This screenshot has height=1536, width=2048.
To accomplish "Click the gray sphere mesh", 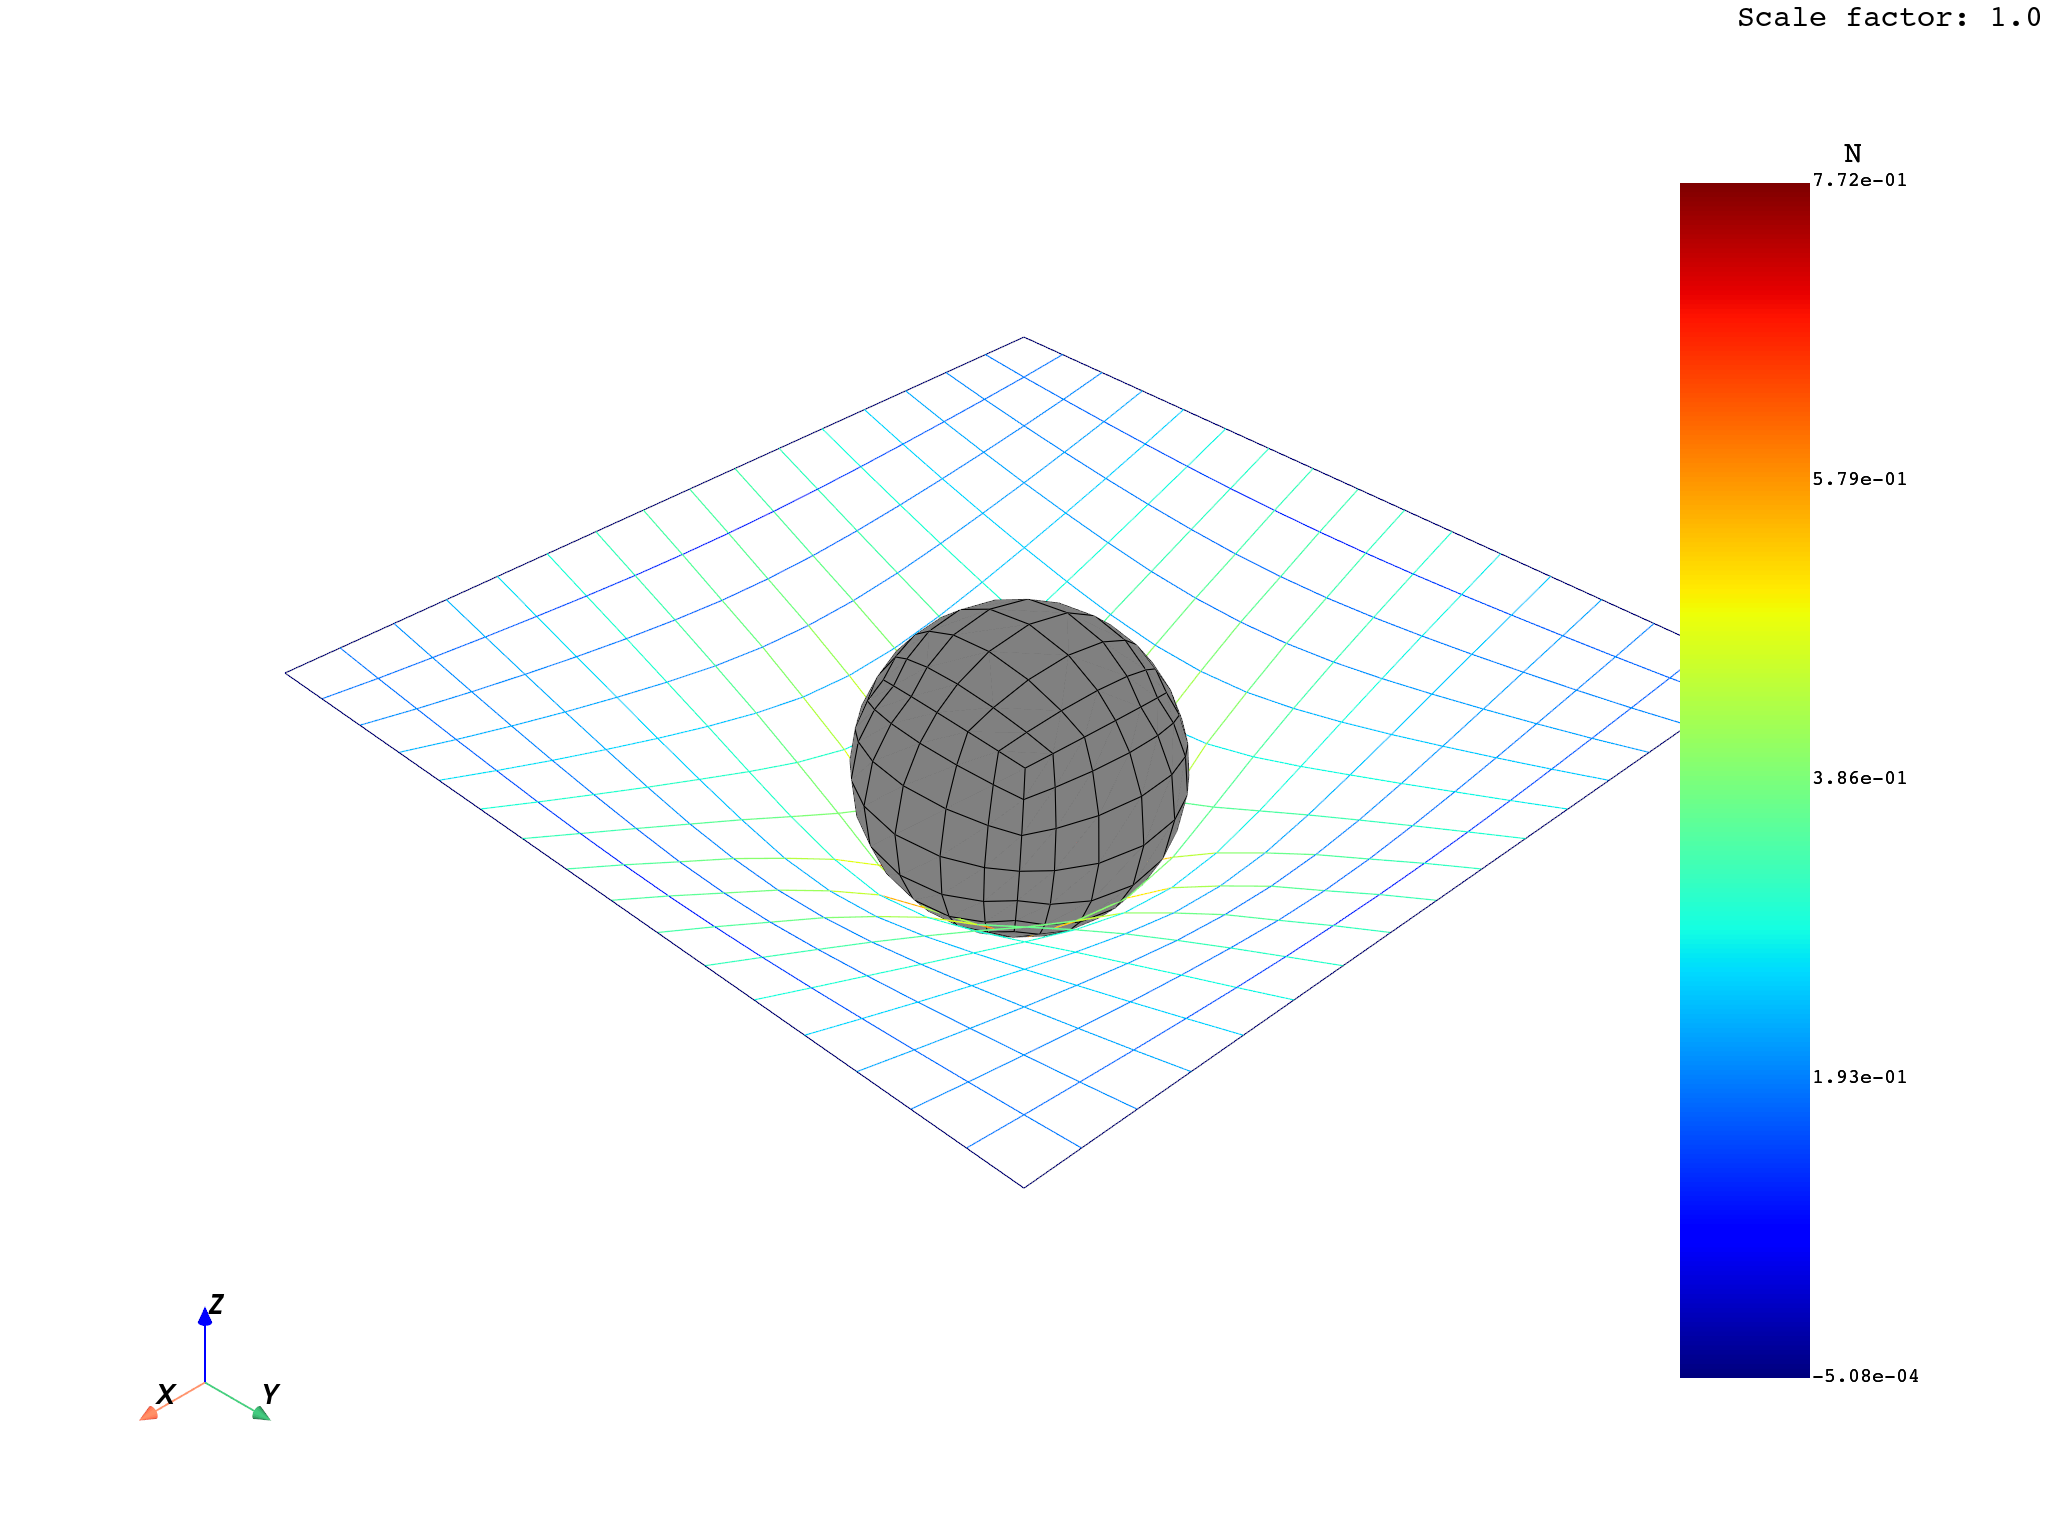I will coord(1019,767).
